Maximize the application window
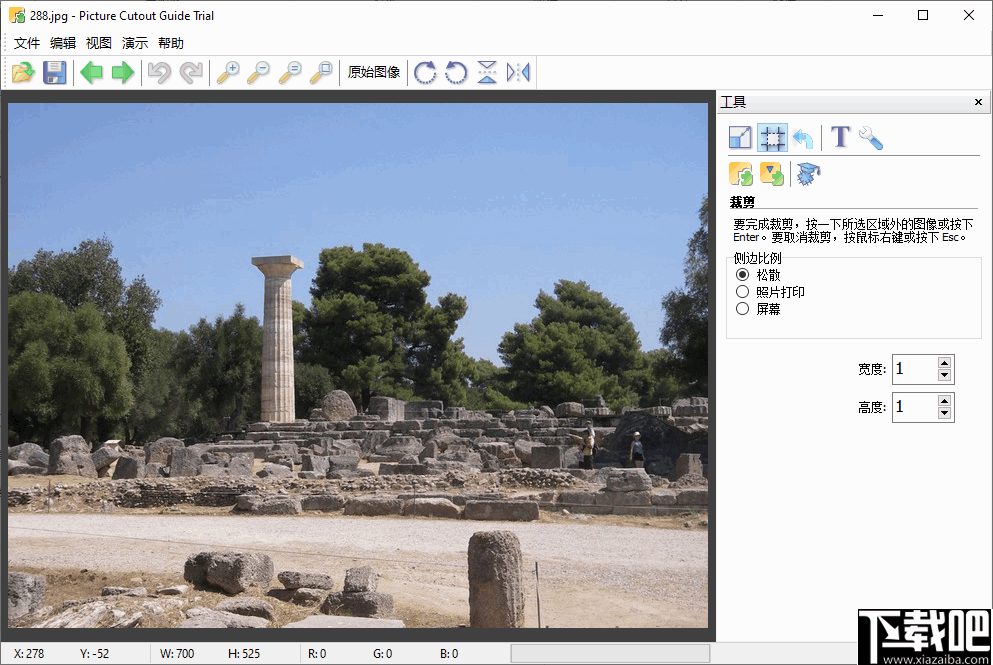 (923, 15)
